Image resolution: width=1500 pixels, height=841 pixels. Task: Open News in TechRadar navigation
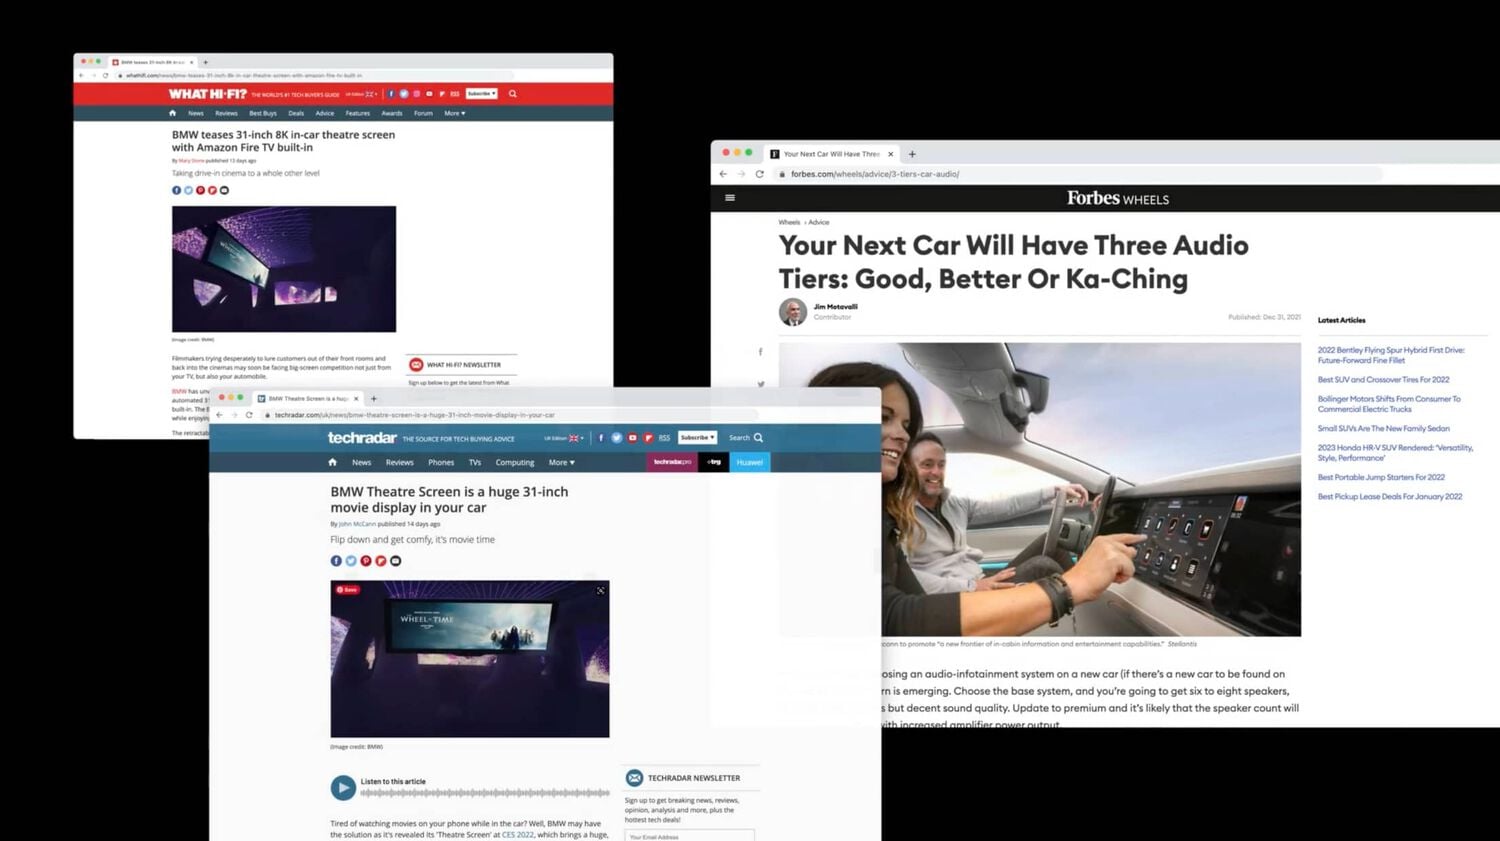tap(361, 463)
